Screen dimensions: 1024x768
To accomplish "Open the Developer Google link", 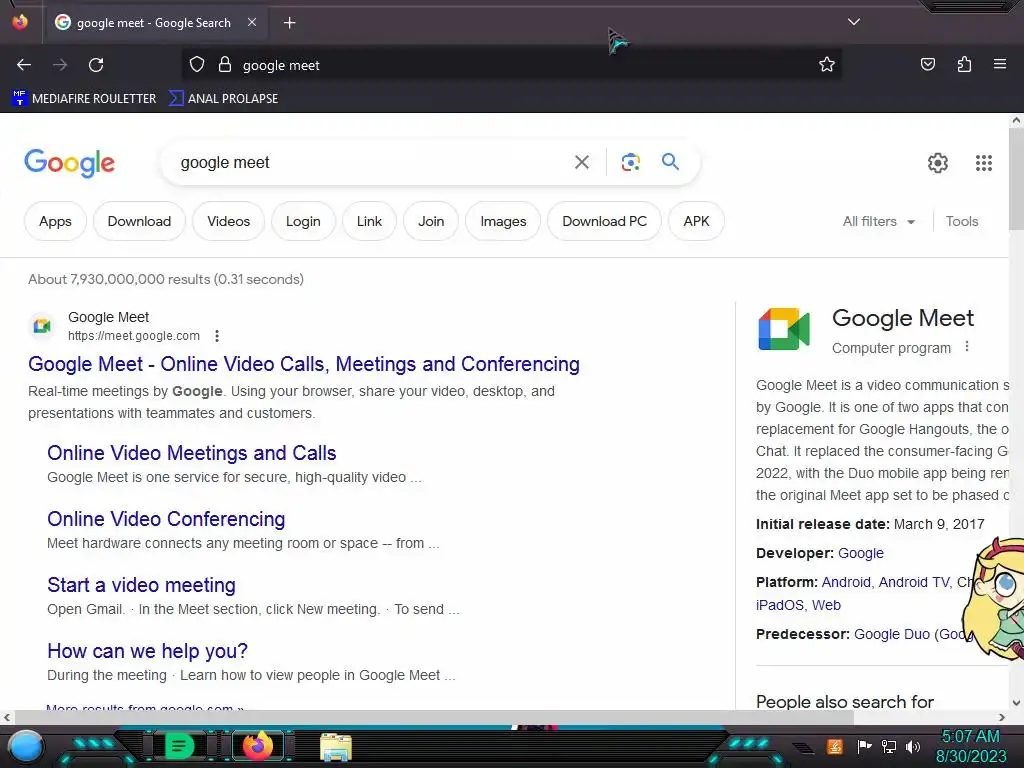I will [861, 553].
